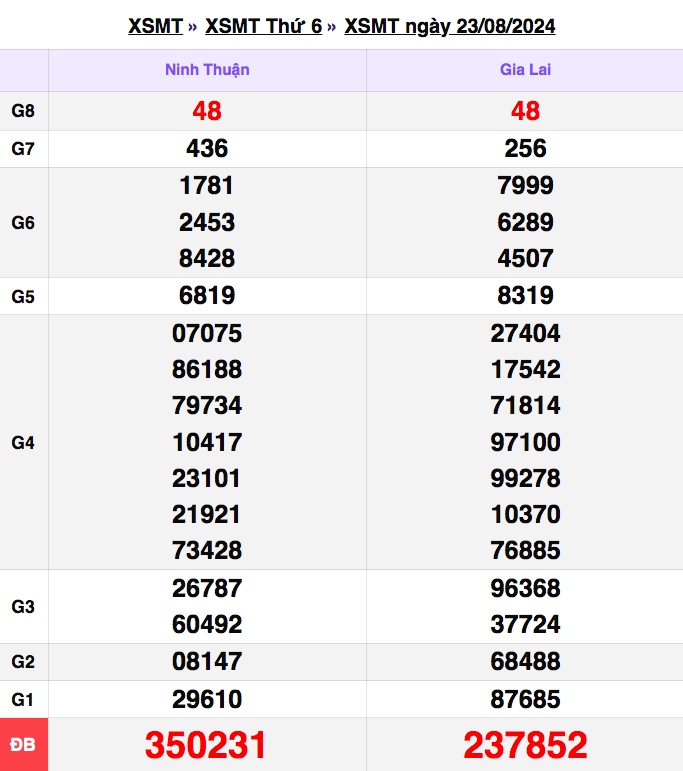Image resolution: width=683 pixels, height=771 pixels.
Task: Click the G3 number 96368
Action: [x=525, y=589]
